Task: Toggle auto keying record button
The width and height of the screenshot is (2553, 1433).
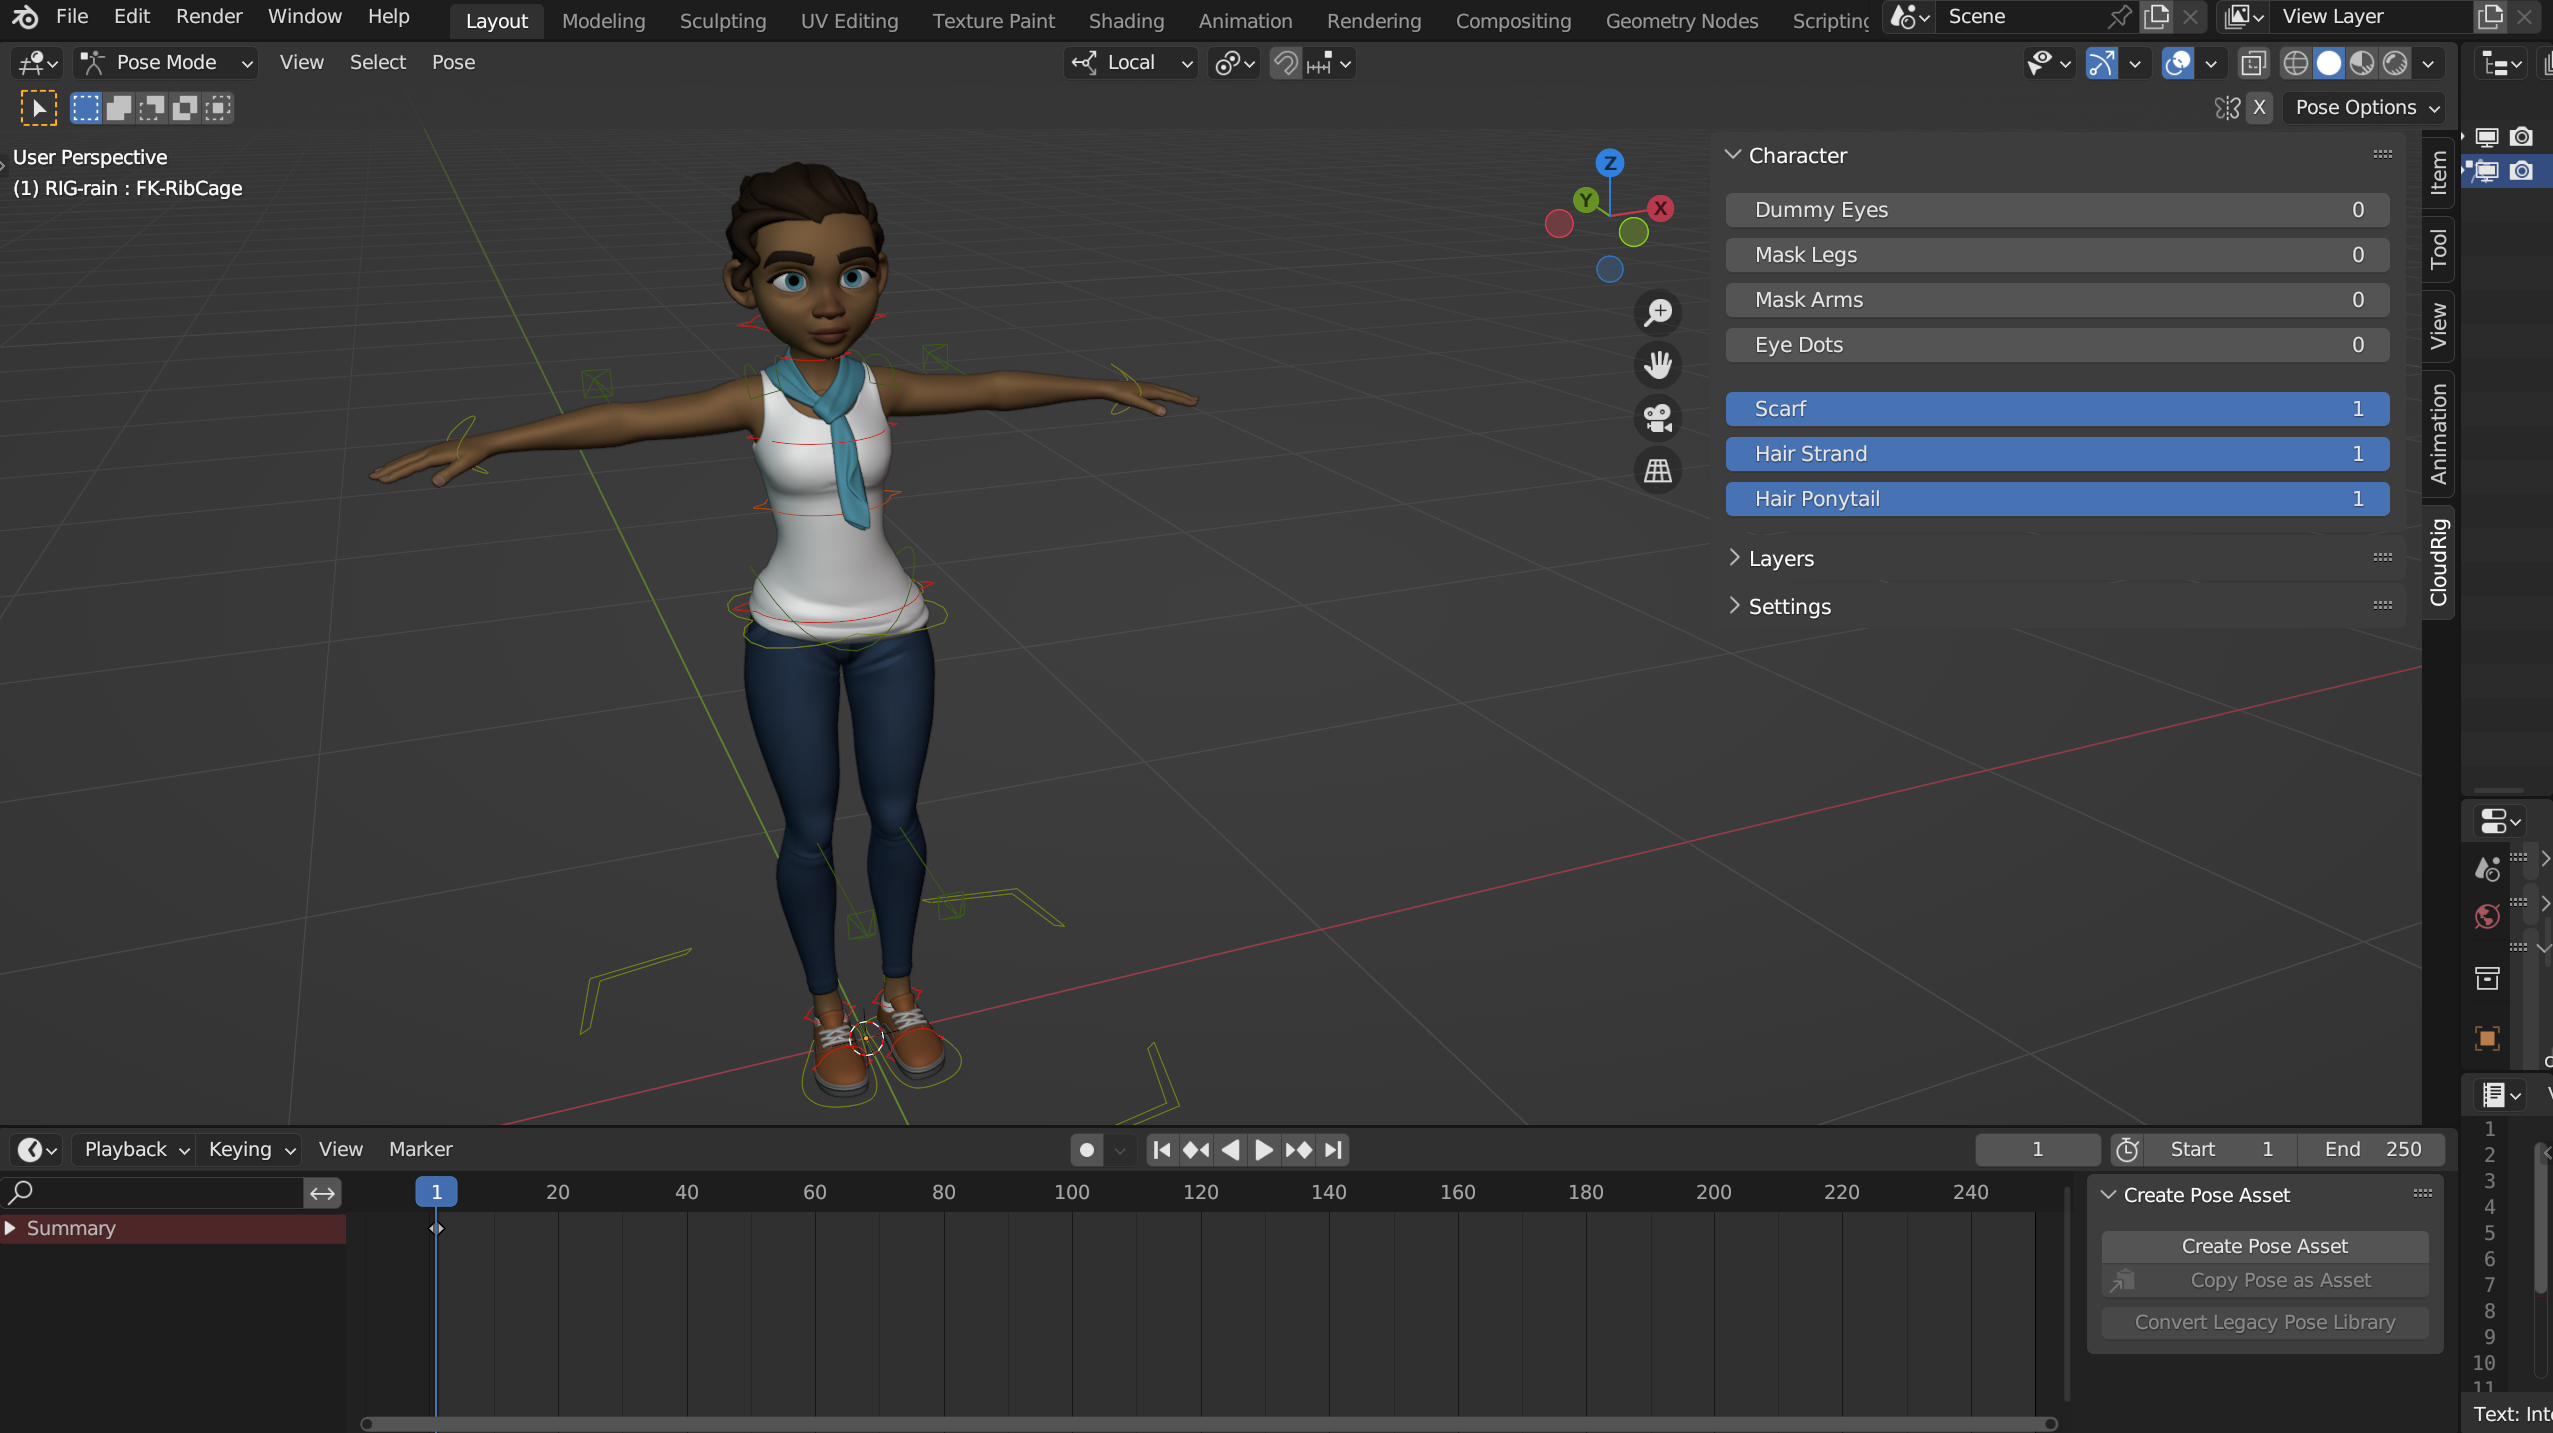Action: 1087,1150
